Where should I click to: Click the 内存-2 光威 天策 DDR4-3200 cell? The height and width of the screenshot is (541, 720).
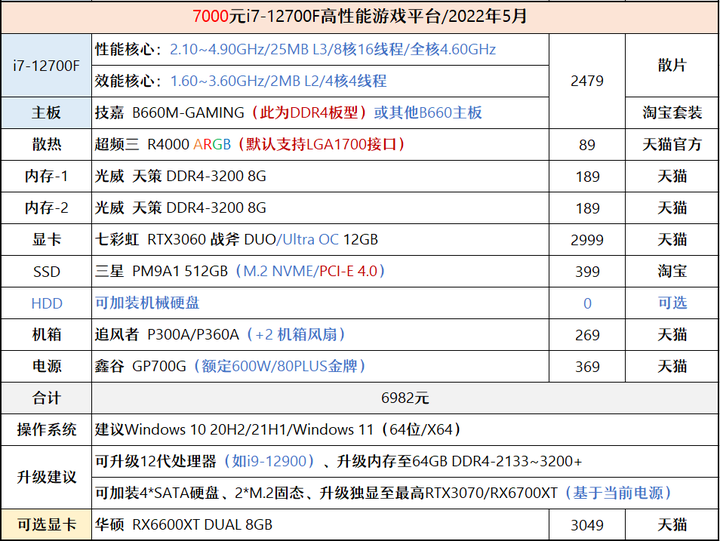320,208
